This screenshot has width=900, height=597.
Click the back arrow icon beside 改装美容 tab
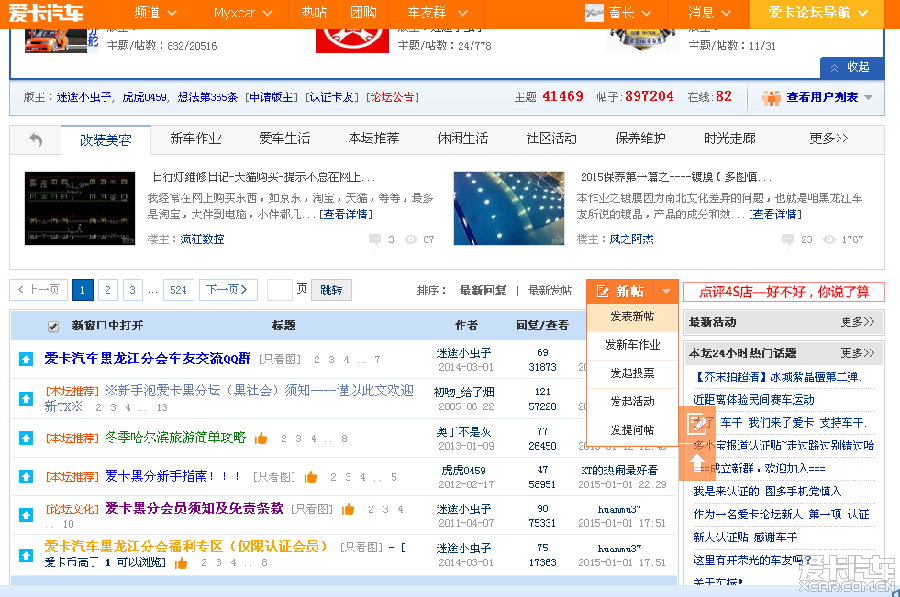pyautogui.click(x=36, y=139)
